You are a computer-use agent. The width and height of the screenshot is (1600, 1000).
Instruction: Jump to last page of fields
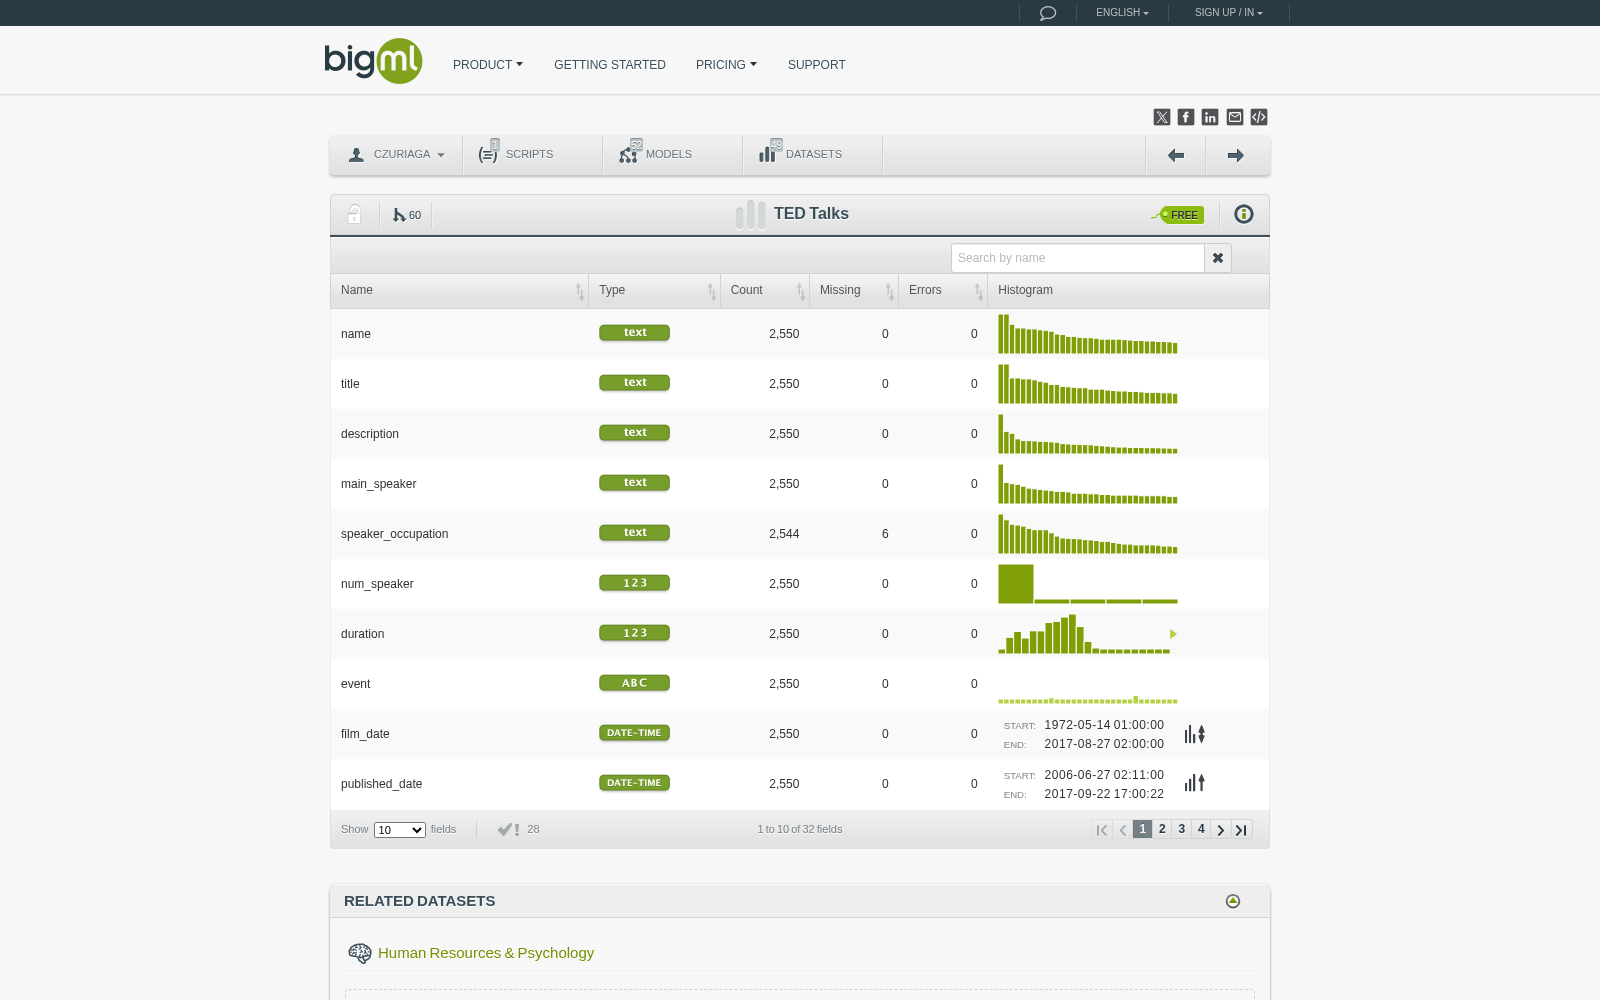tap(1241, 829)
